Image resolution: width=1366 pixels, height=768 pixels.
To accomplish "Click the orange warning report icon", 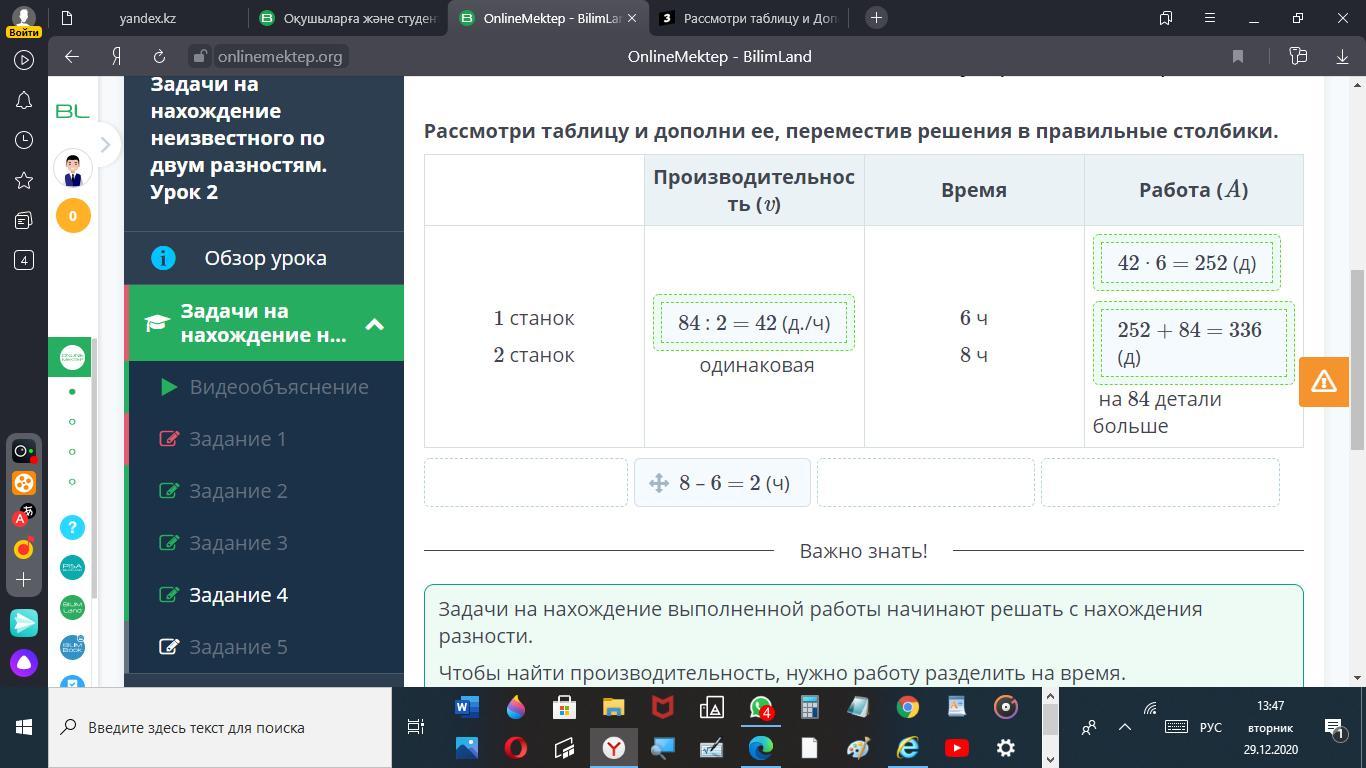I will 1324,381.
